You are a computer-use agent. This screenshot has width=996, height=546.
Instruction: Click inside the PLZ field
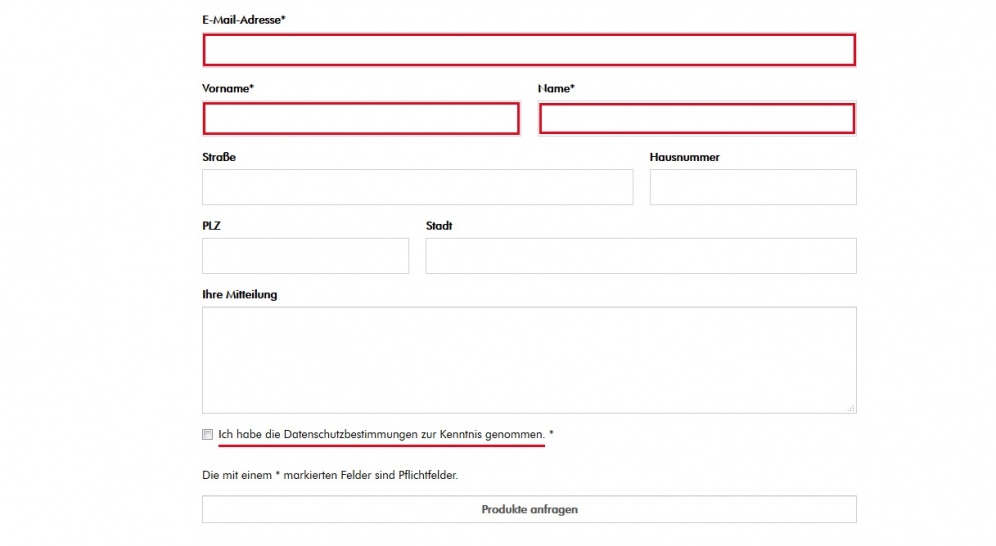[x=306, y=256]
